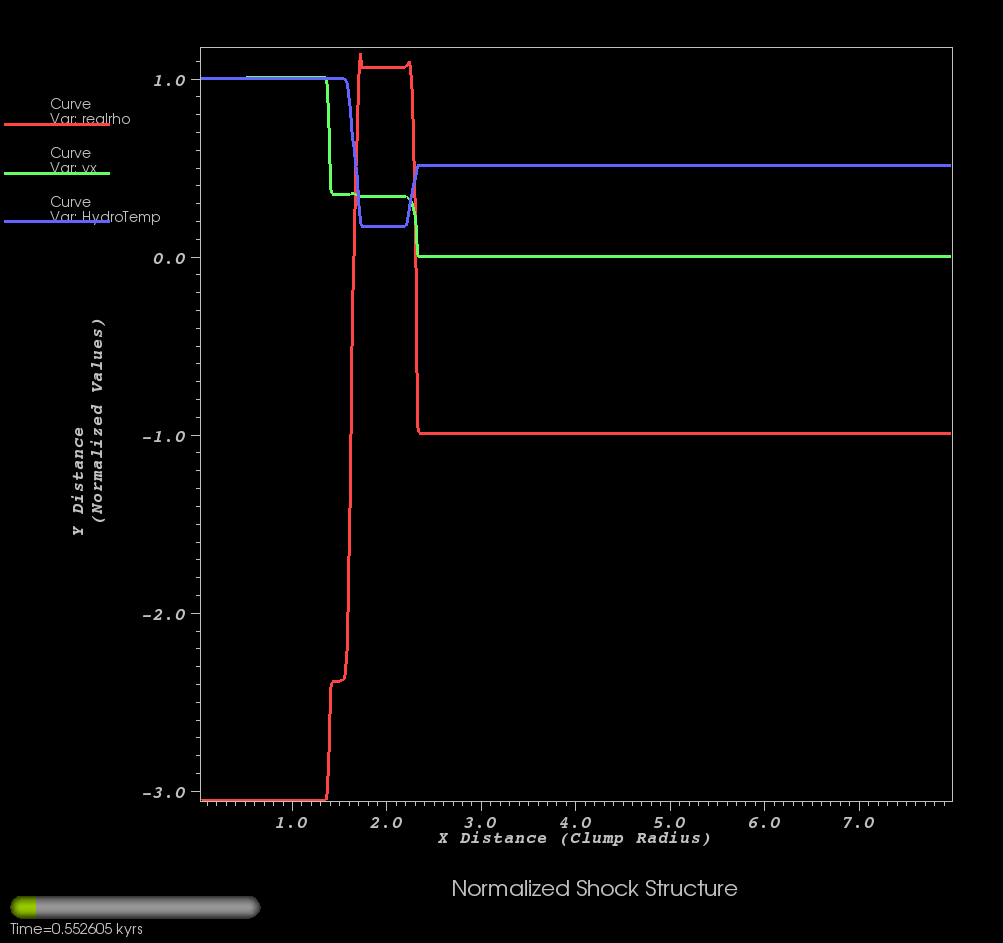Click the 2.0 tick label on X axis
Image resolution: width=1003 pixels, height=943 pixels.
coord(386,823)
